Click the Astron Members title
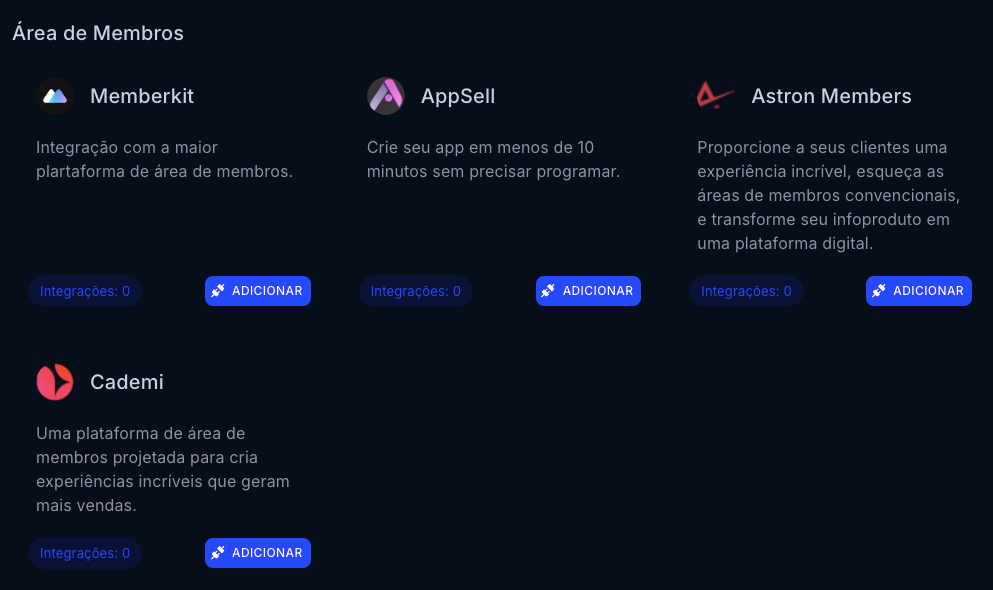993x590 pixels. [831, 96]
